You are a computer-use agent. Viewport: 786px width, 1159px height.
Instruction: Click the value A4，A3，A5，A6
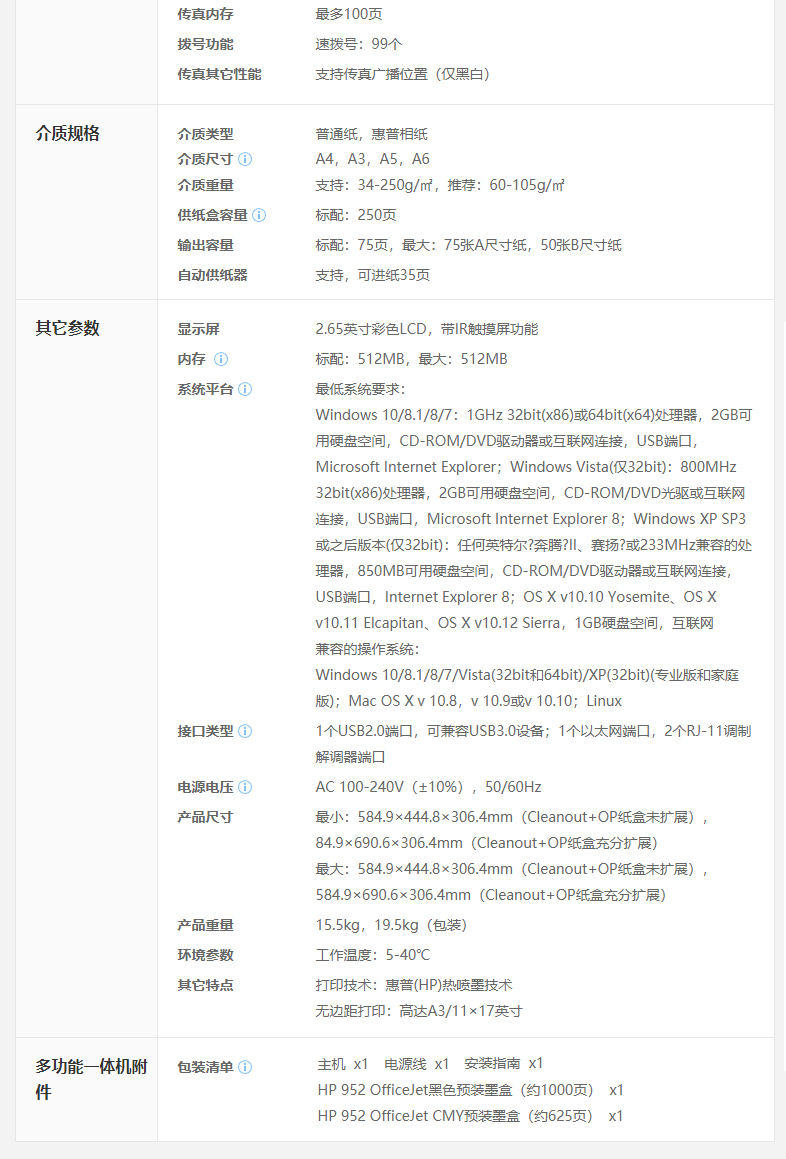[373, 159]
